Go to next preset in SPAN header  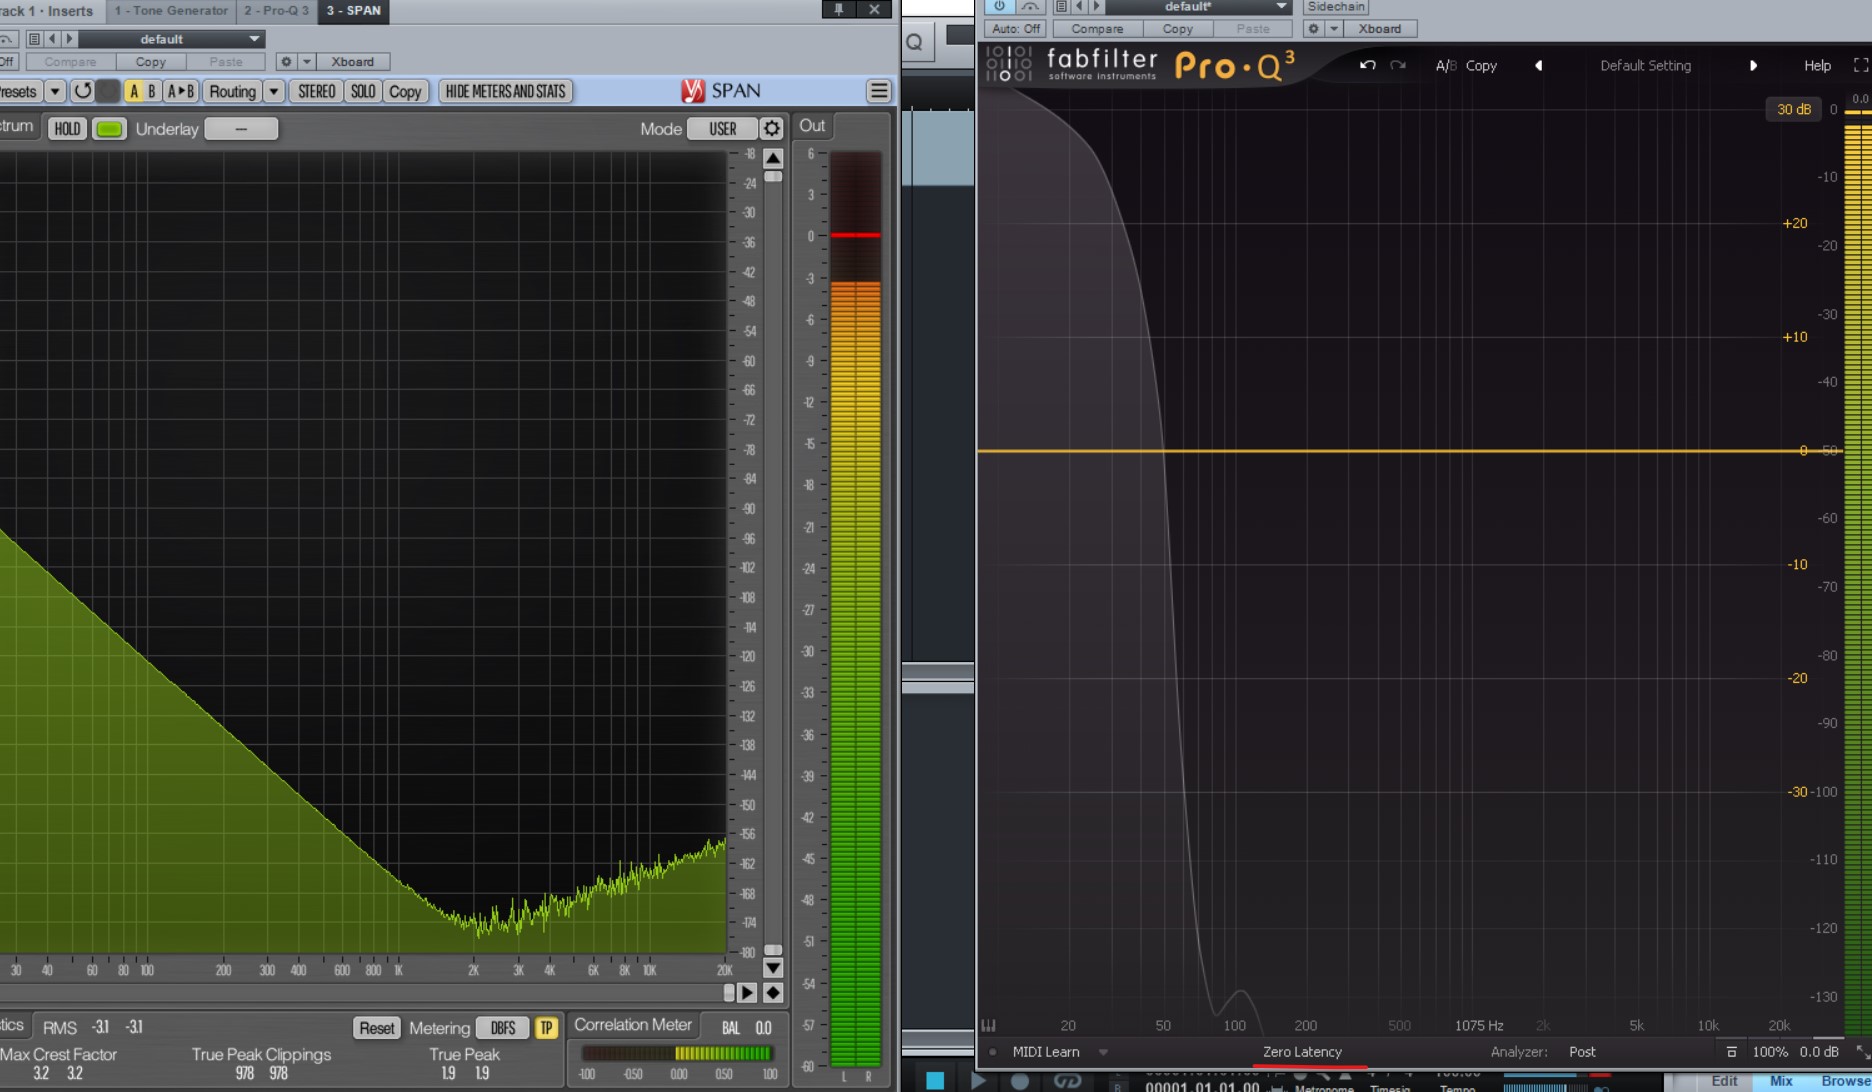click(x=69, y=39)
